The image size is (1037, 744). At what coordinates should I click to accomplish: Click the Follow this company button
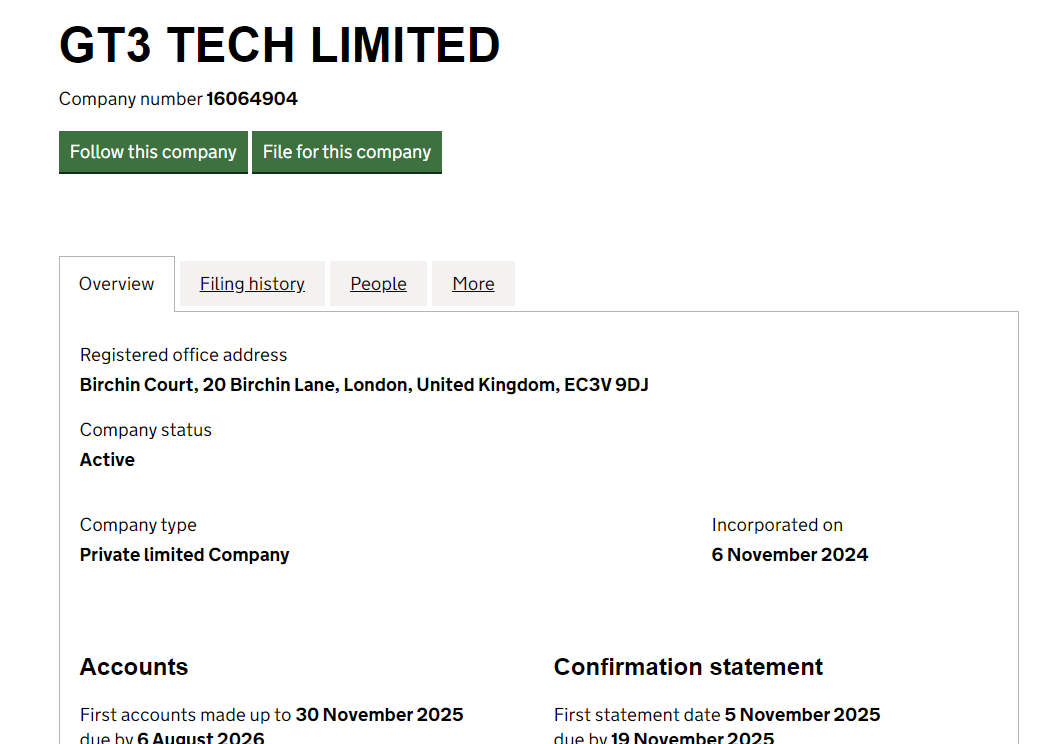point(153,152)
